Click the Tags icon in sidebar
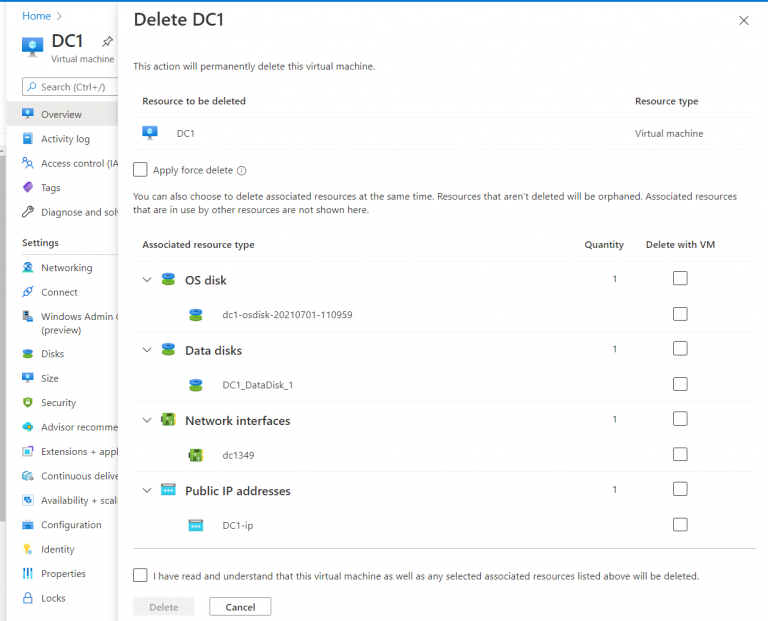The width and height of the screenshot is (768, 621). coord(28,187)
